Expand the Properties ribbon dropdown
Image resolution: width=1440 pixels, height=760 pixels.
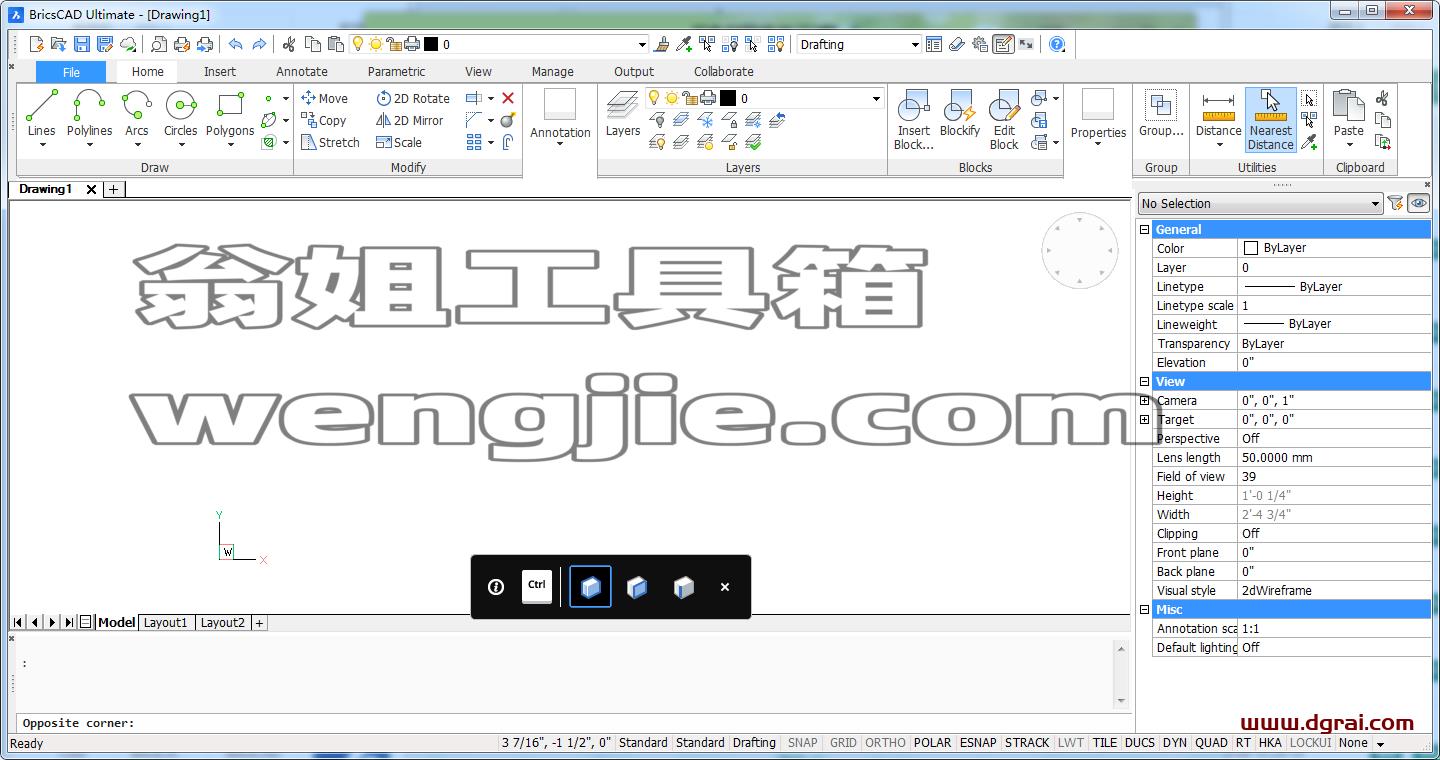(1098, 145)
